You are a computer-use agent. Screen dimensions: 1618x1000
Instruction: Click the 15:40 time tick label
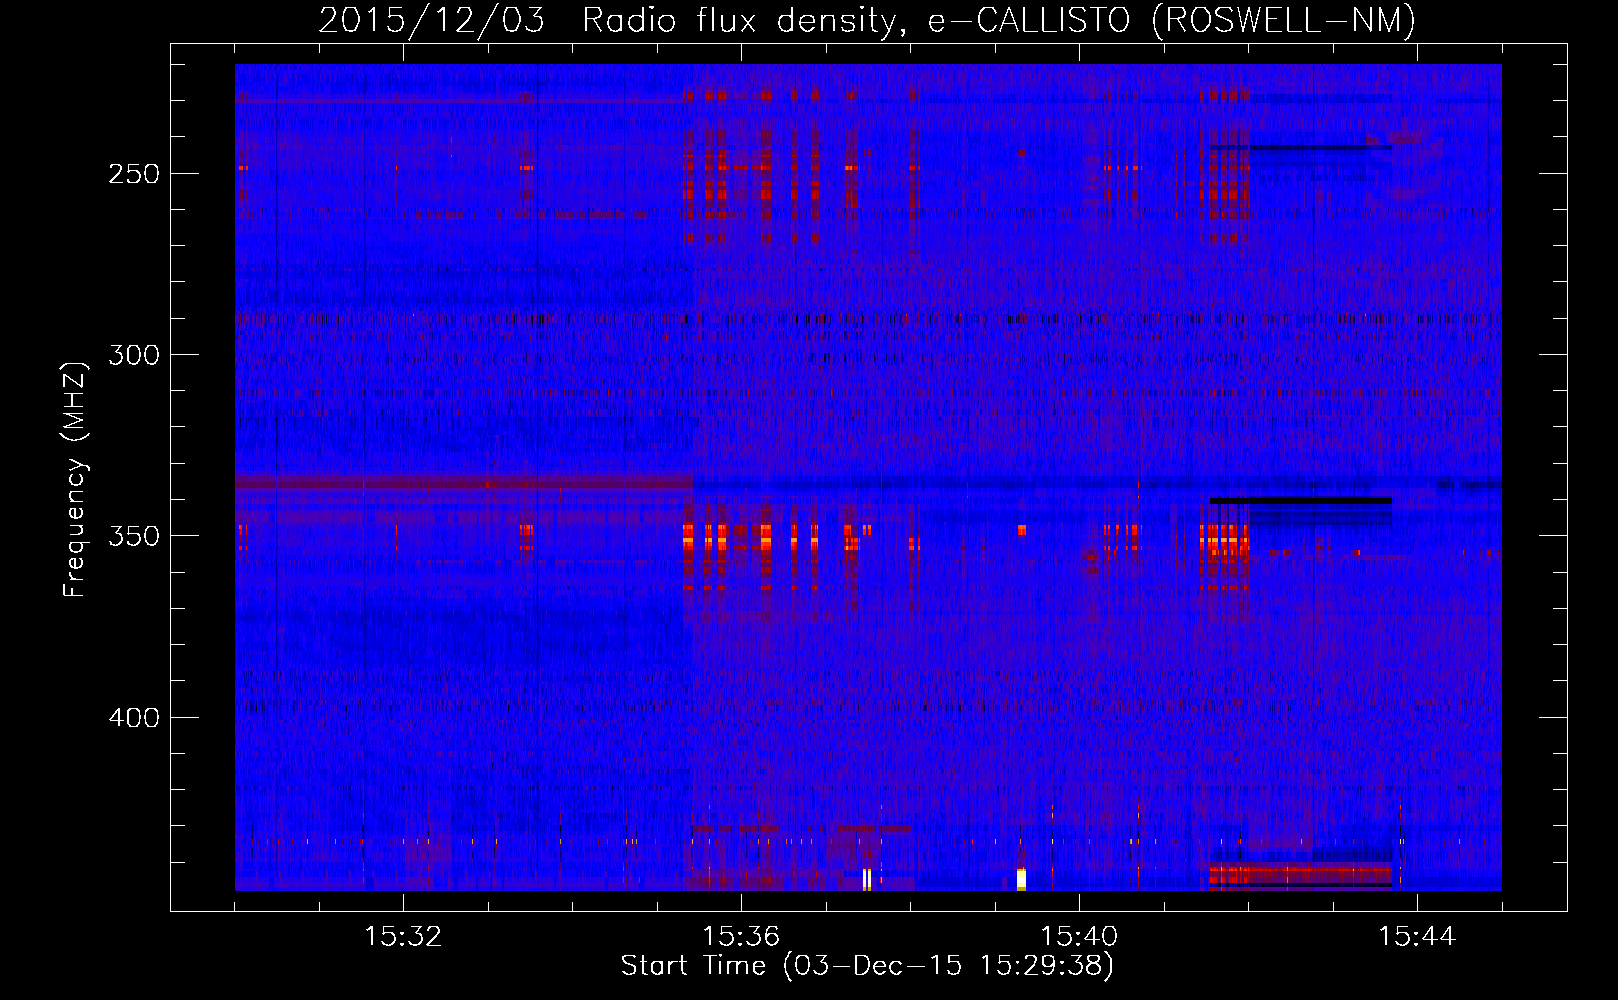[1079, 937]
